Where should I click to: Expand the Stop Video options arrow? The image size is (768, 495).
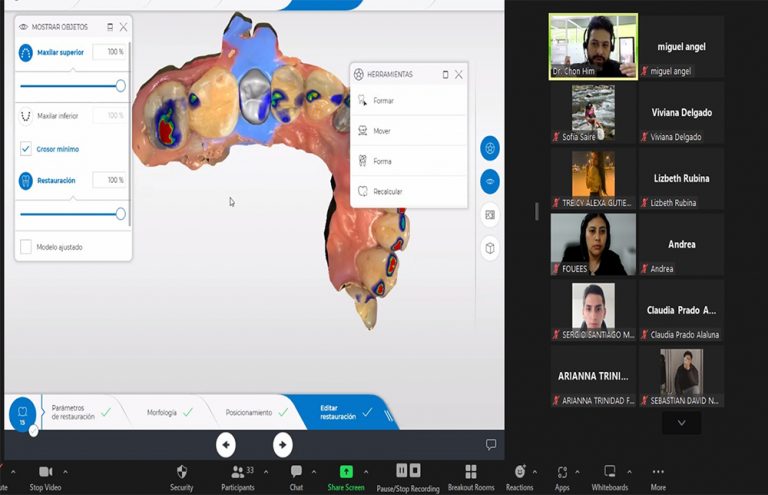66,471
